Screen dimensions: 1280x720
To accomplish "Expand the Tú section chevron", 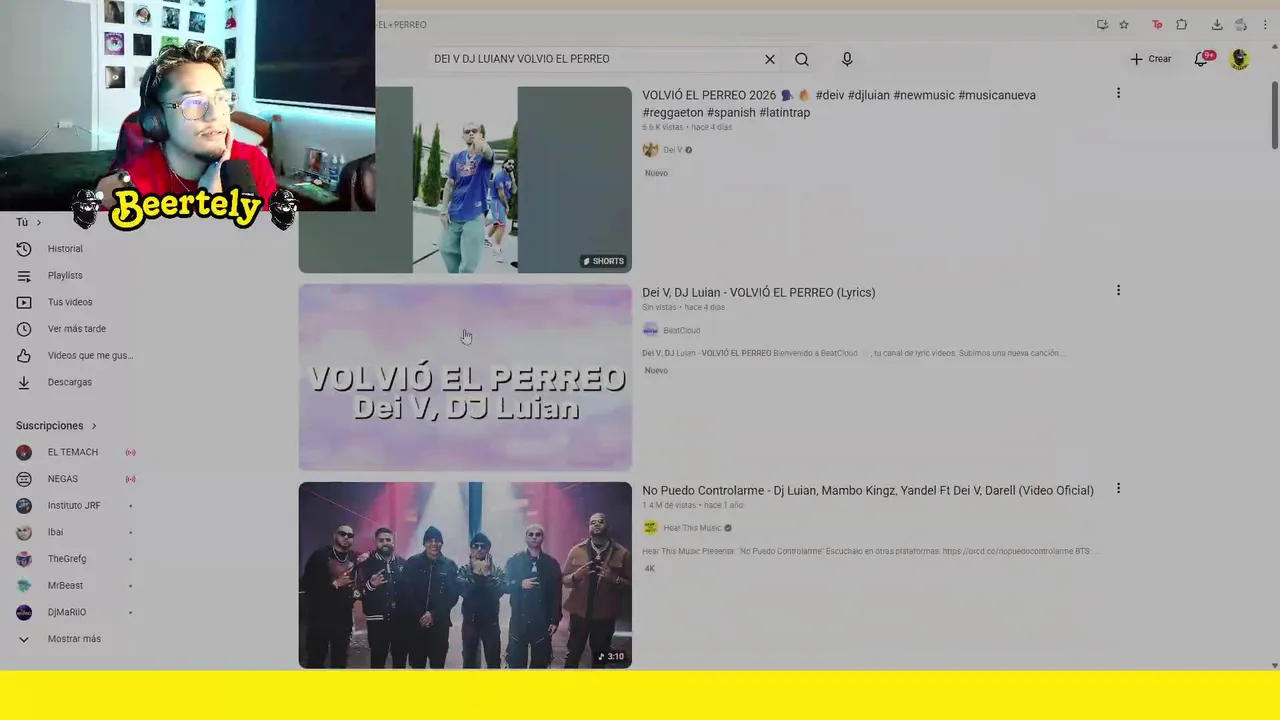I will pos(39,222).
